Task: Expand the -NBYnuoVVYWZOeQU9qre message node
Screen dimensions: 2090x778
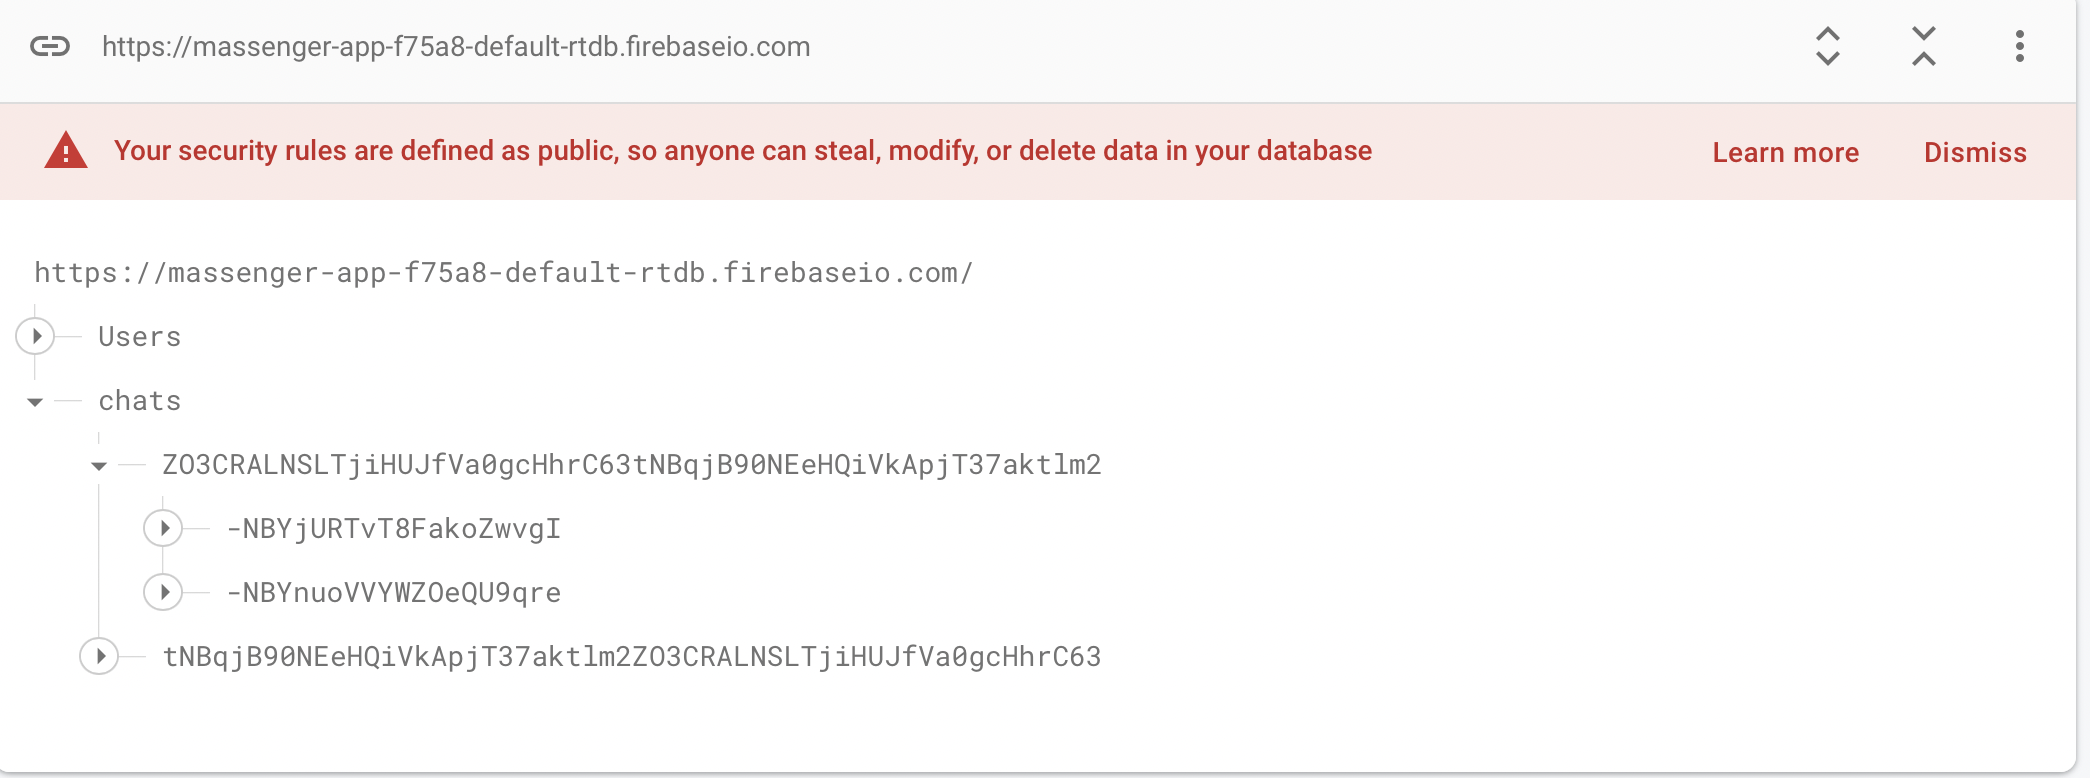Action: pyautogui.click(x=164, y=592)
